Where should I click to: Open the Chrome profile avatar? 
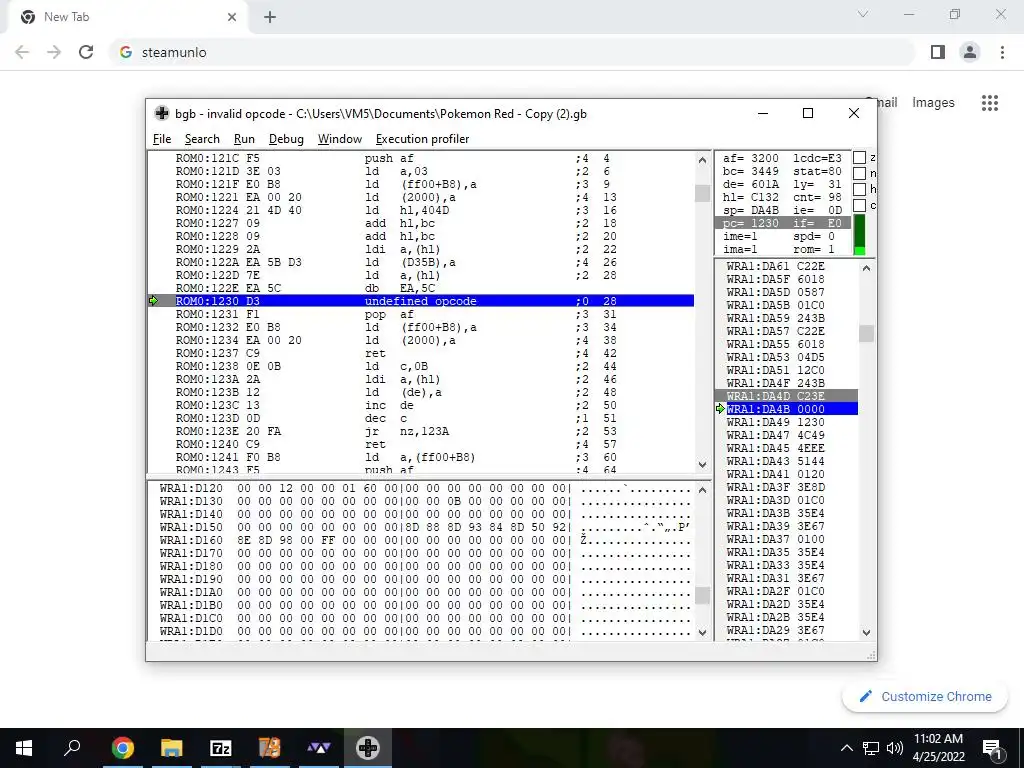(970, 52)
